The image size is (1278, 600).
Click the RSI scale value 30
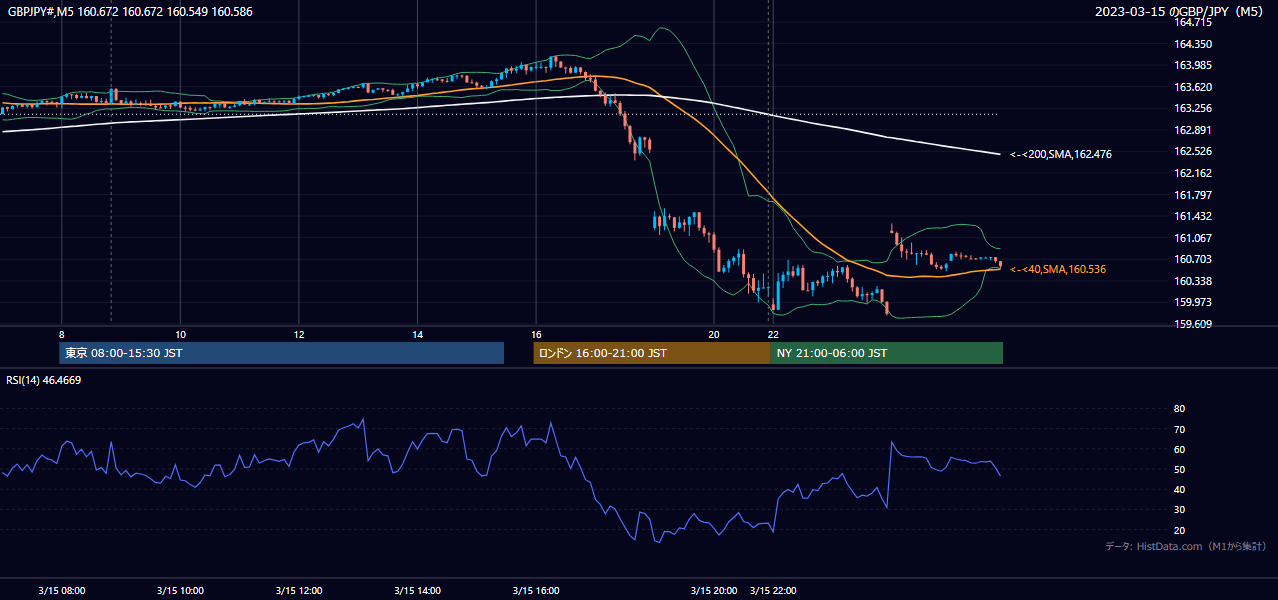click(1180, 510)
